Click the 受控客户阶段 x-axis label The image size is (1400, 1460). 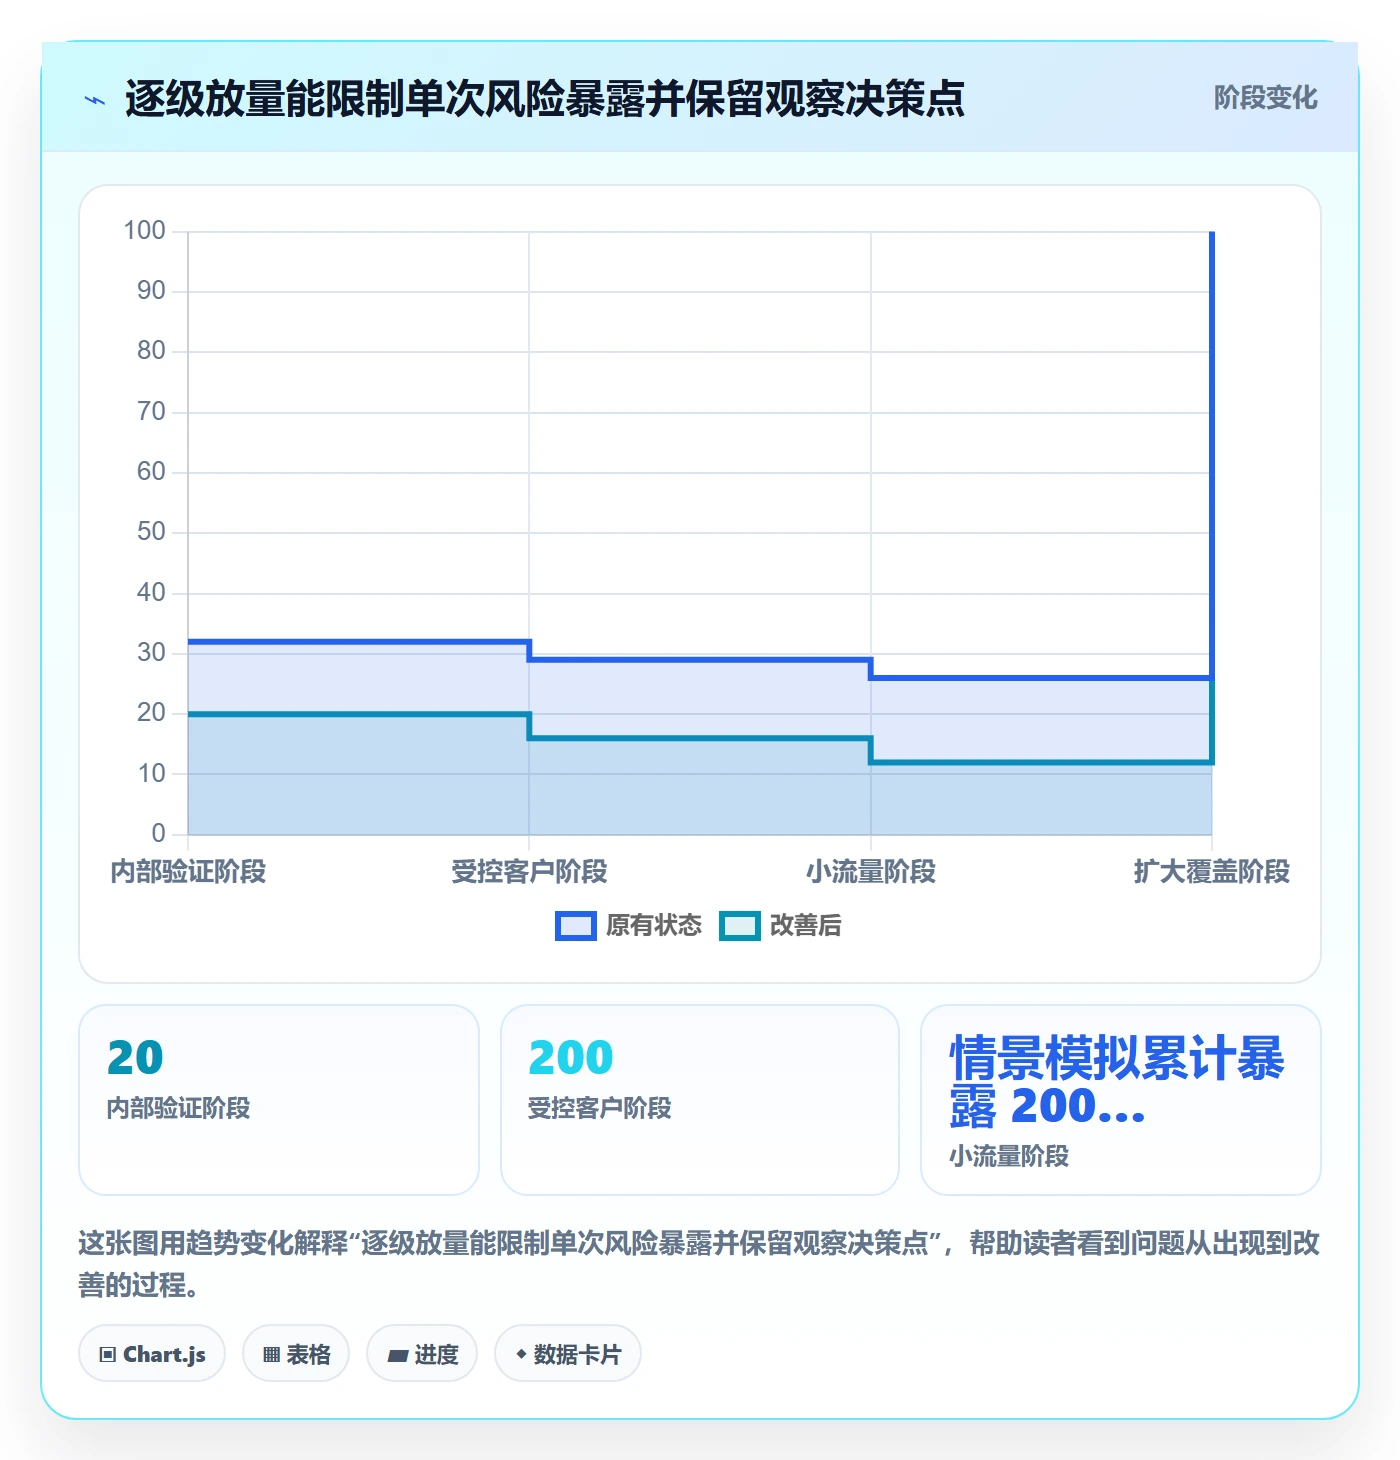click(529, 872)
